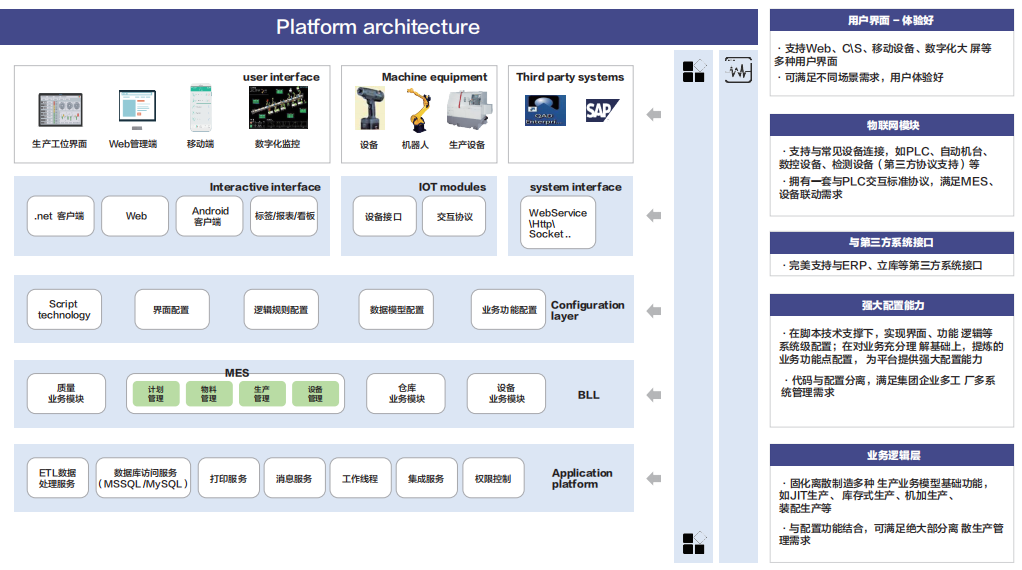
Task: Select the 强大配置能力 panel header
Action: click(x=891, y=305)
